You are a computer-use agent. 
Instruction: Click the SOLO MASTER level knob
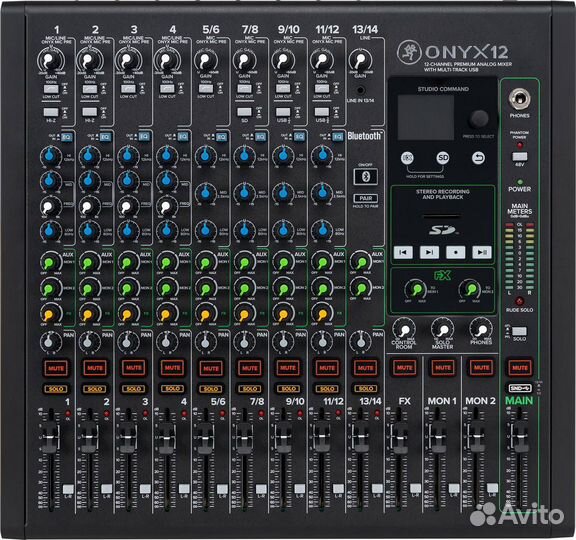tap(443, 330)
